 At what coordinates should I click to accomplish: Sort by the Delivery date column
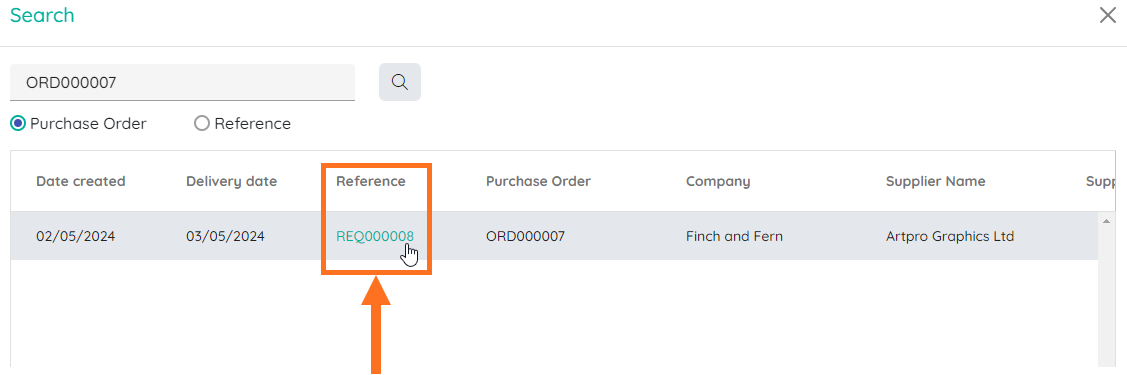click(x=231, y=181)
